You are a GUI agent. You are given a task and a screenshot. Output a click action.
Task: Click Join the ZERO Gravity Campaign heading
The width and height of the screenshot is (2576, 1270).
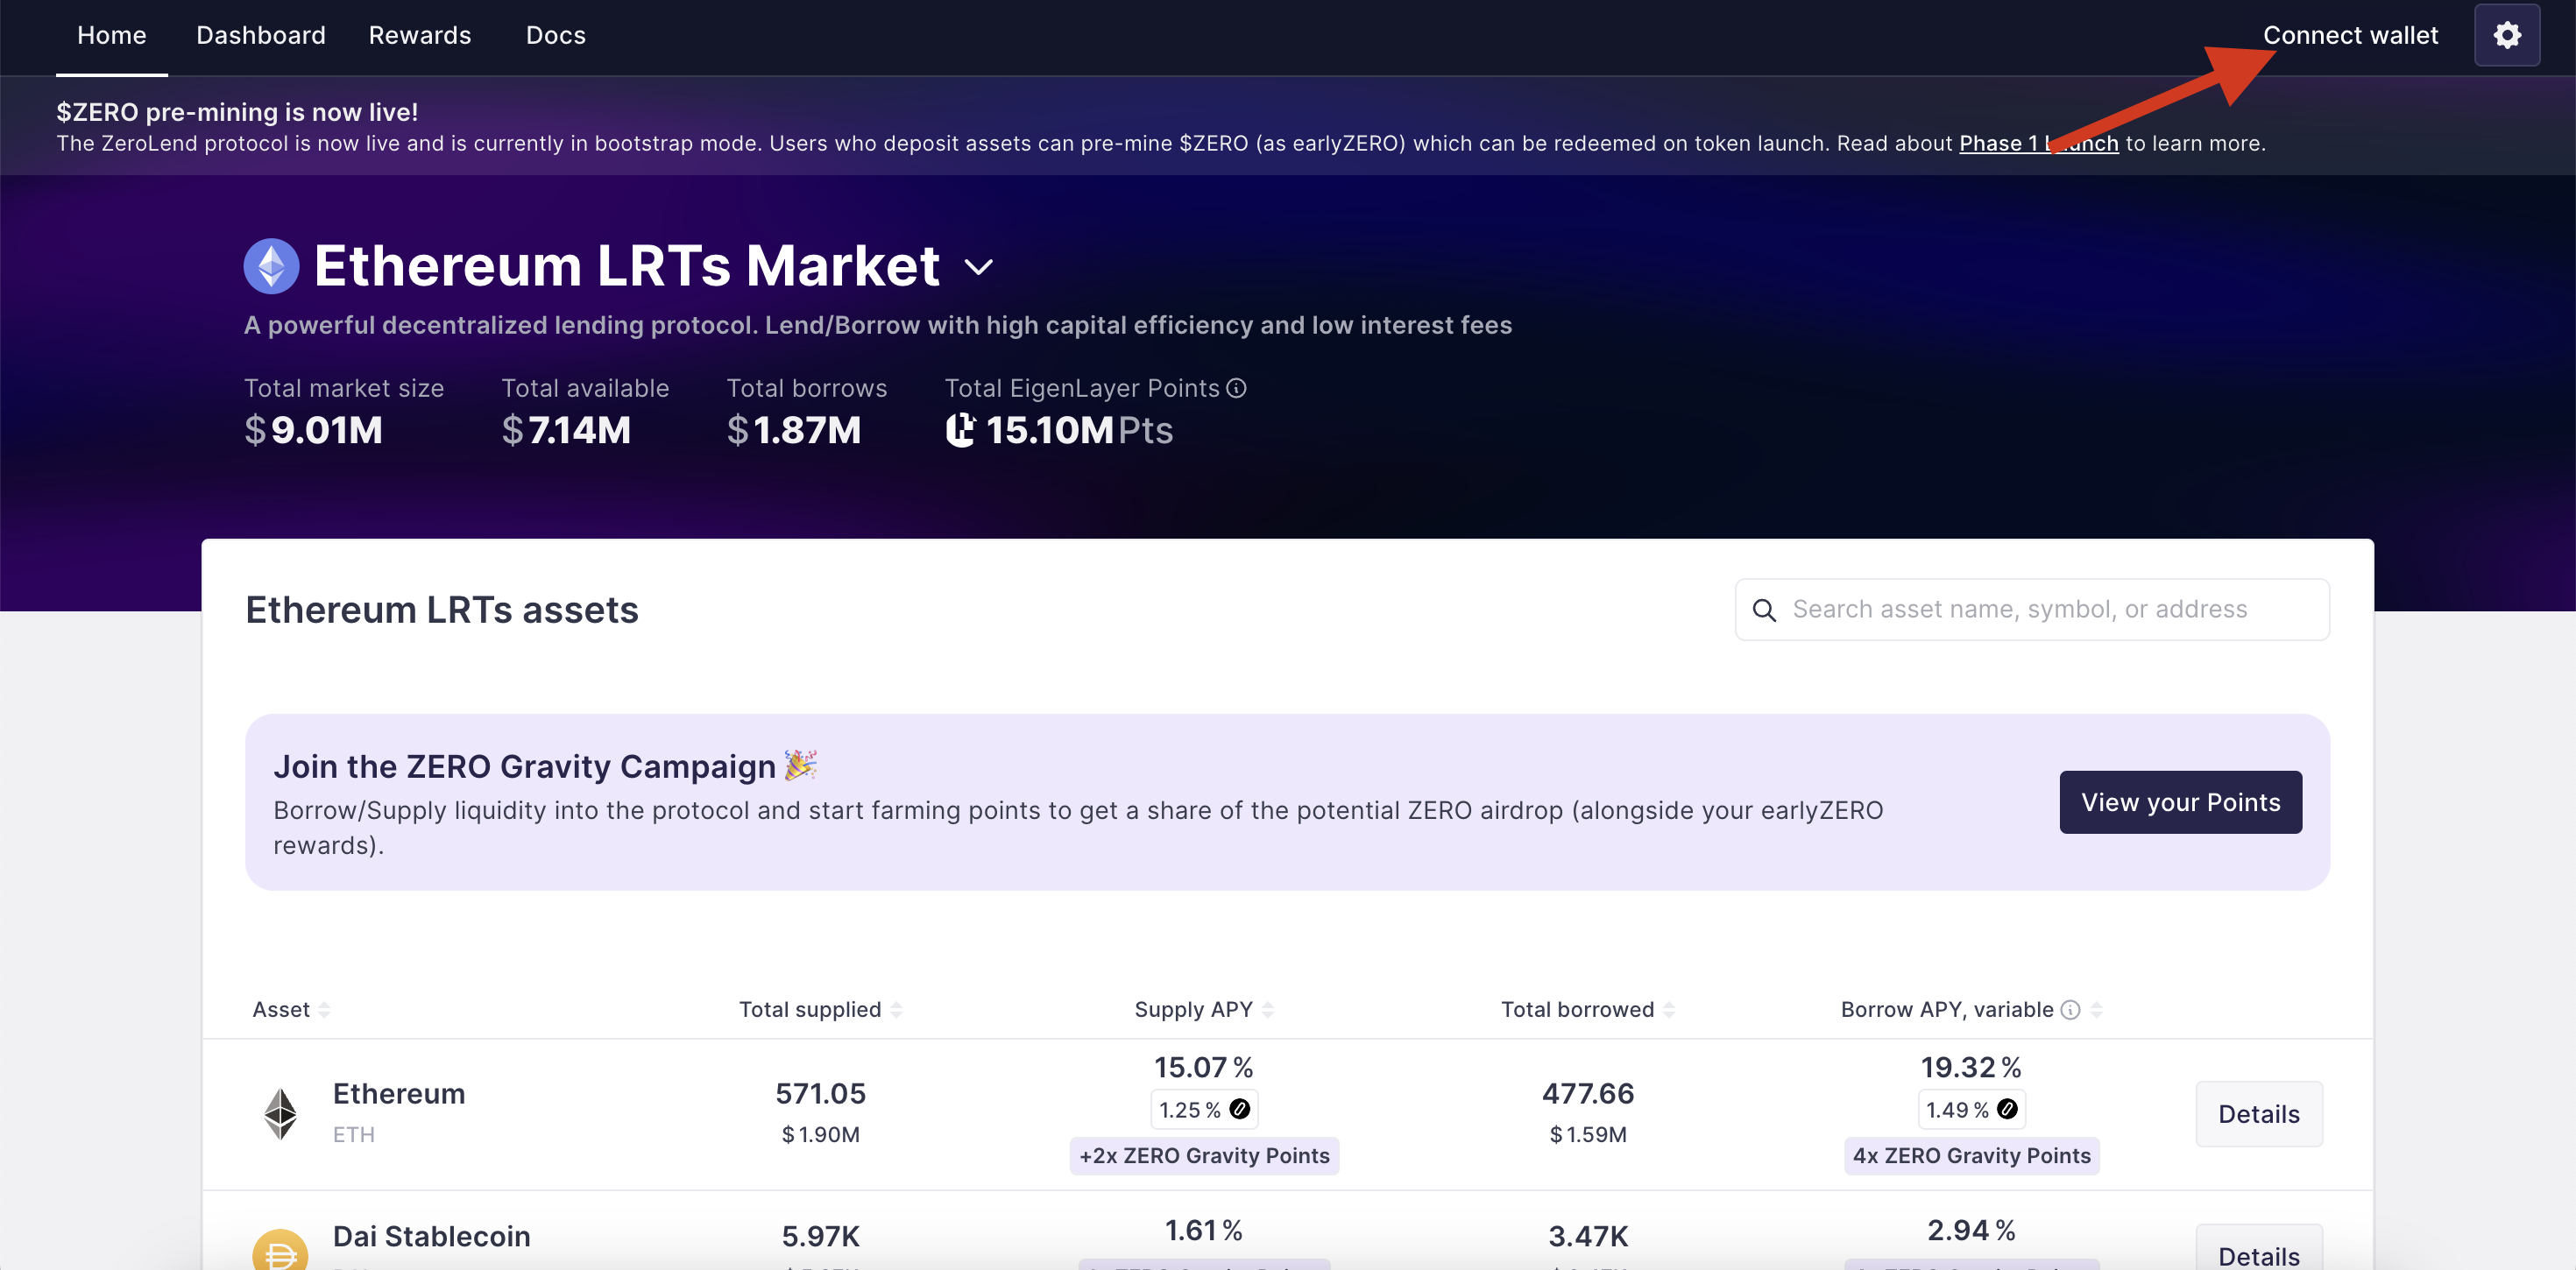click(524, 766)
